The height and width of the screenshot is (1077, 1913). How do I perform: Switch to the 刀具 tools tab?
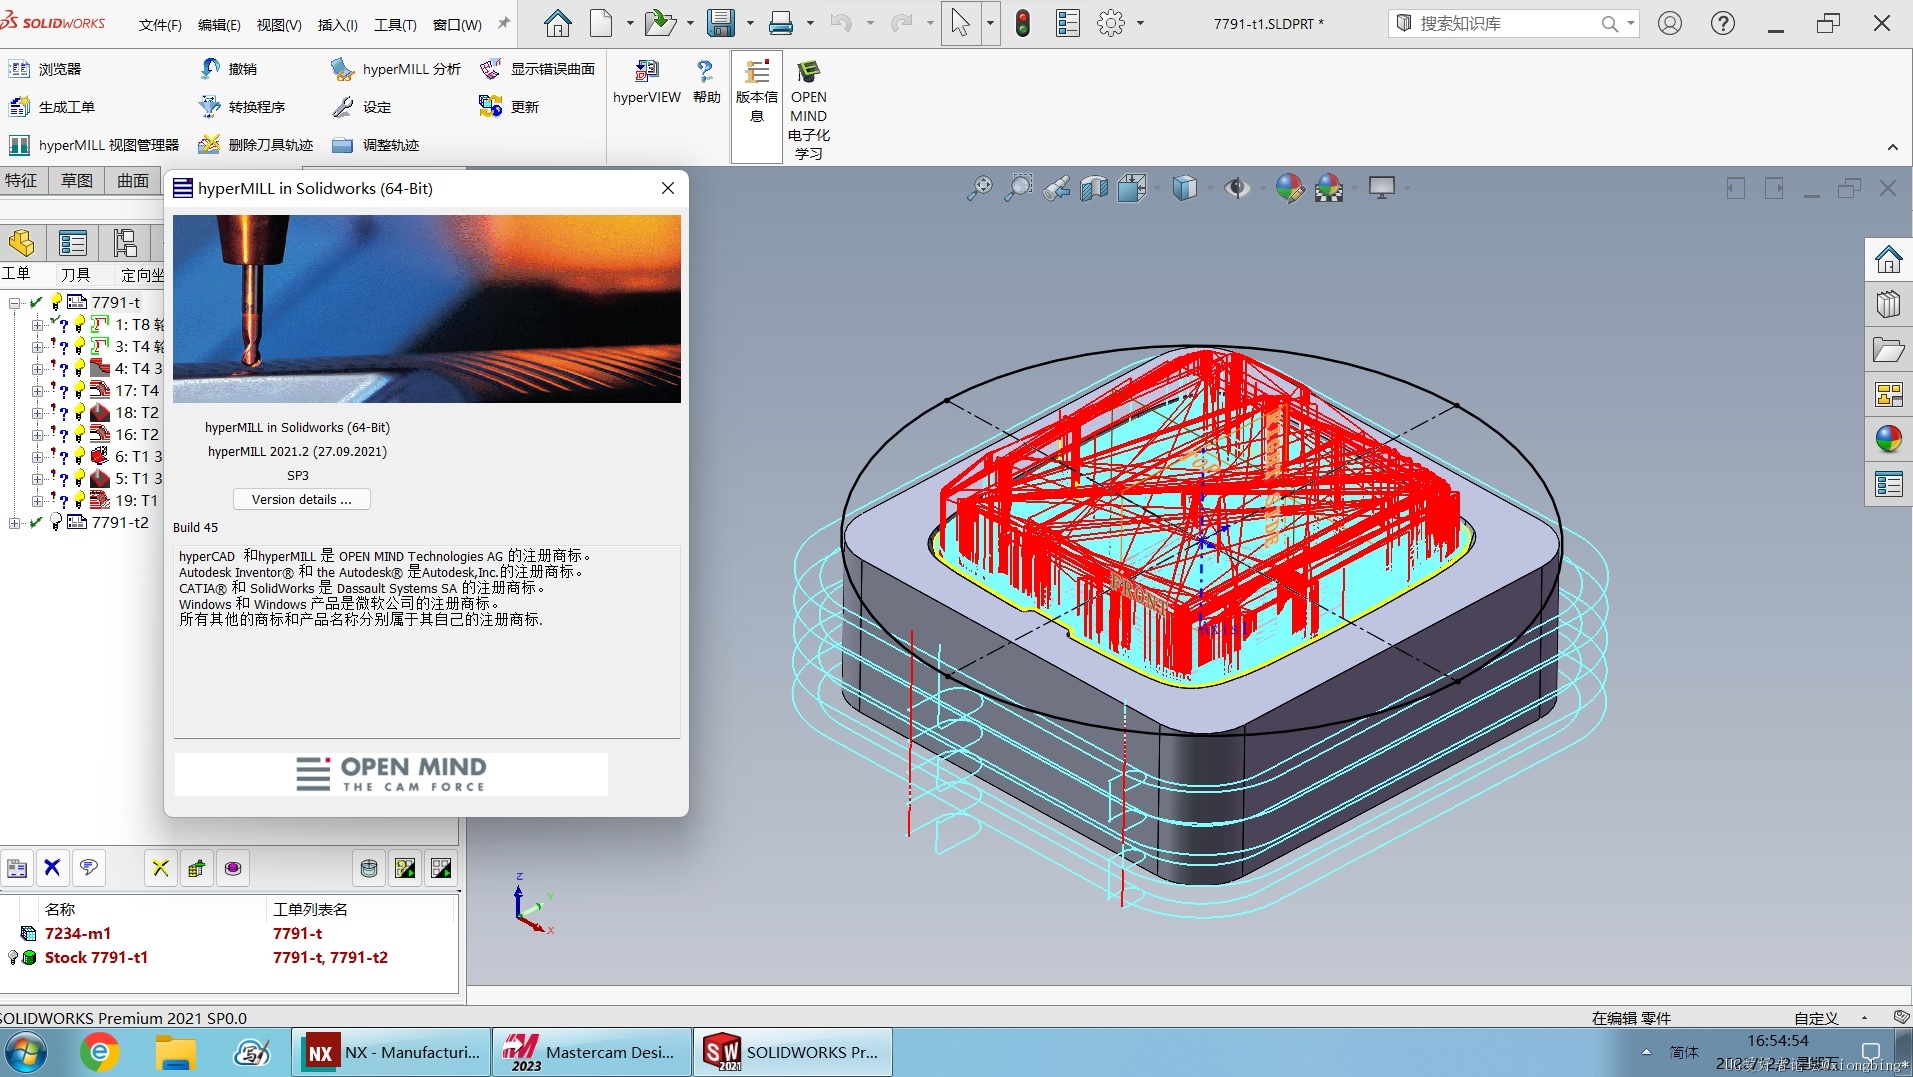pyautogui.click(x=75, y=275)
